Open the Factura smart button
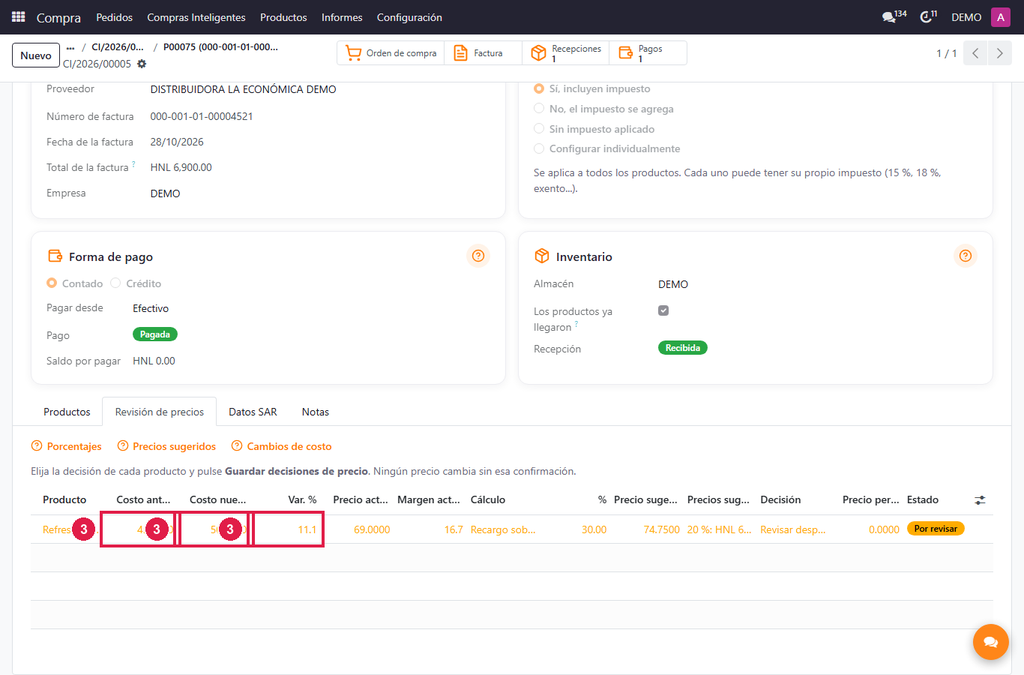This screenshot has height=675, width=1024. pos(483,53)
